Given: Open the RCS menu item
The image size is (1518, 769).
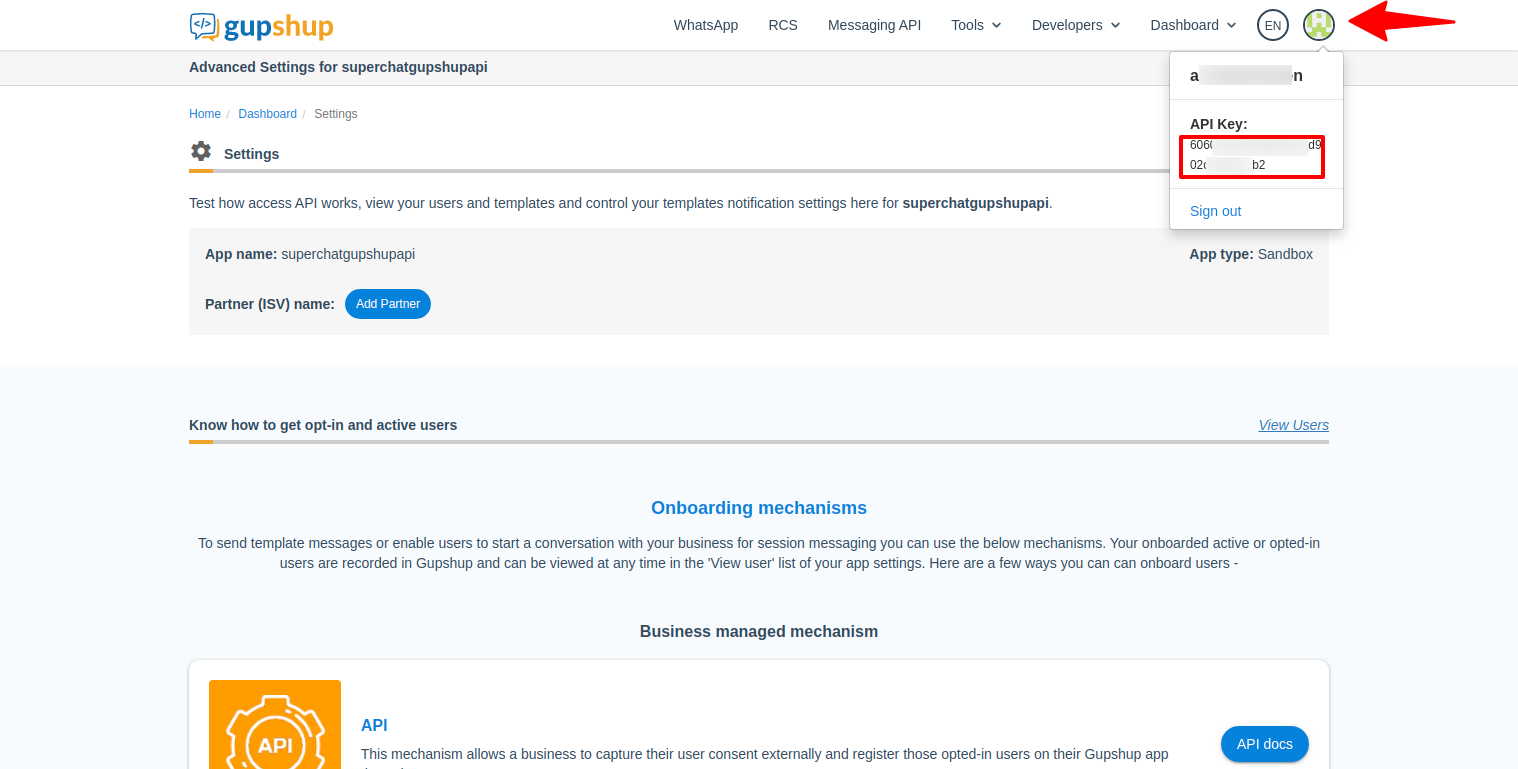Looking at the screenshot, I should coord(783,25).
